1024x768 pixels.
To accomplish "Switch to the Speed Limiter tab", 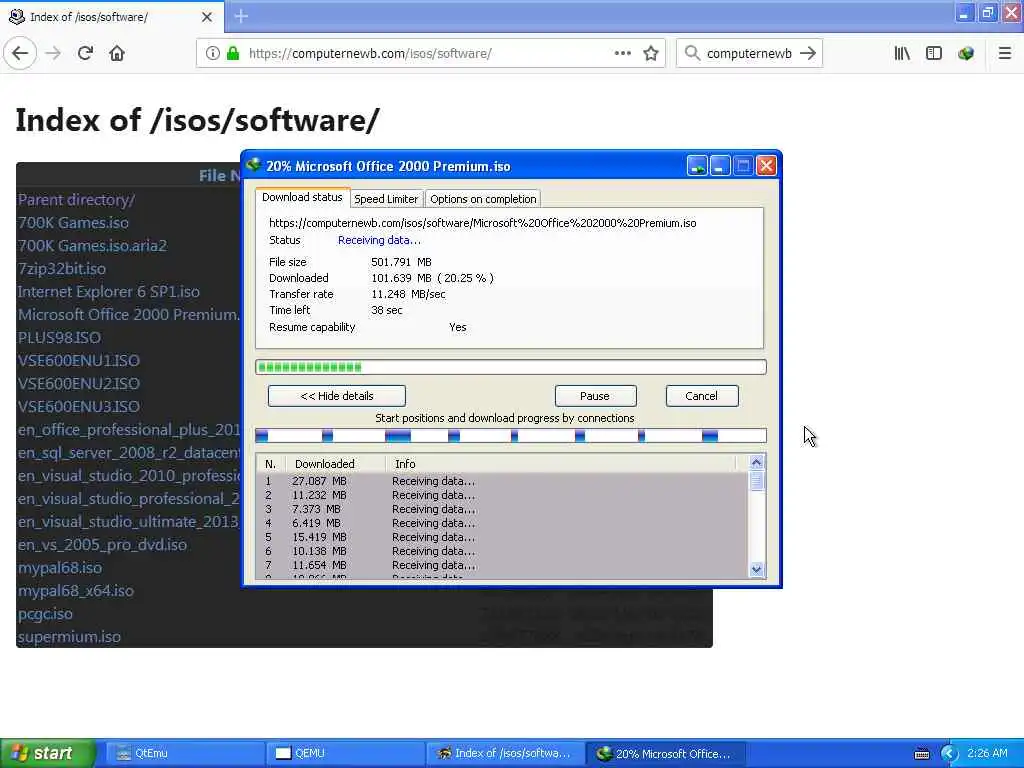I will (386, 199).
